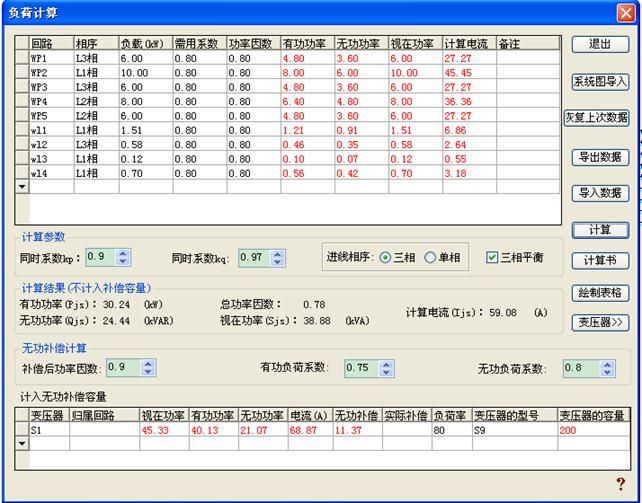Image resolution: width=642 pixels, height=503 pixels.
Task: Increase 同时系数kp with up arrow
Action: point(122,253)
